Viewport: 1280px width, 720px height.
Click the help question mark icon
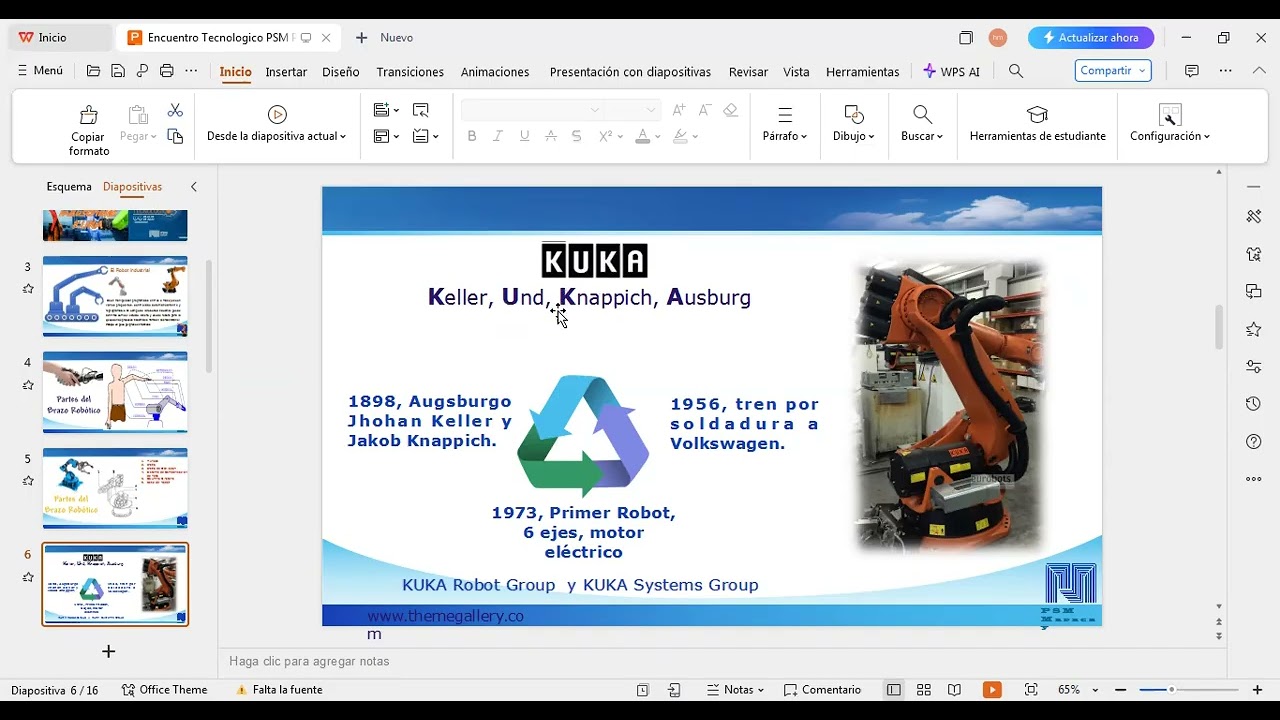(1254, 442)
